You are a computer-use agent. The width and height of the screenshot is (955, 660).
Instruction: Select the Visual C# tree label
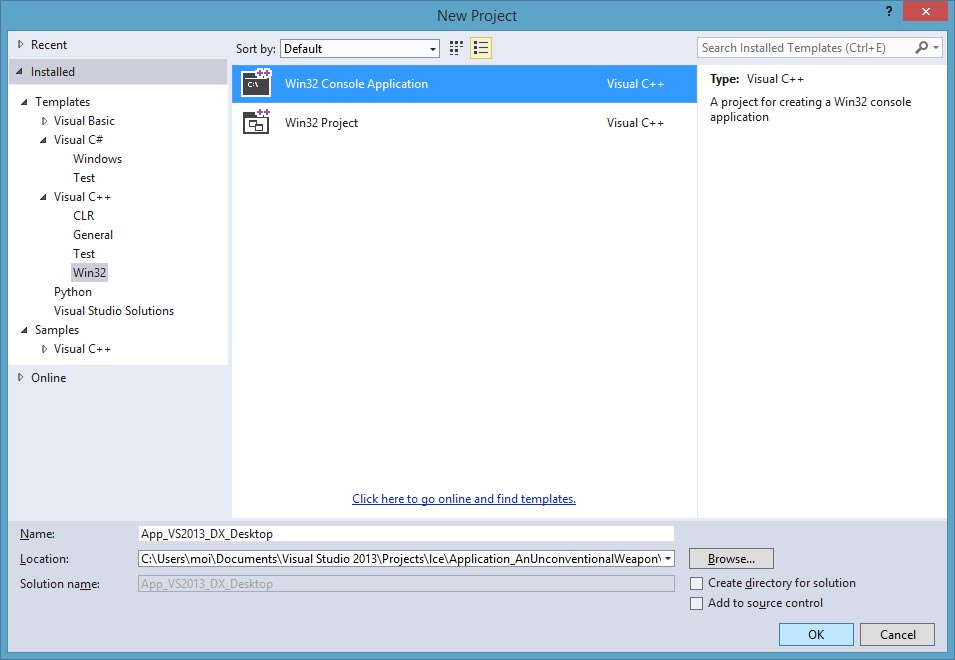pyautogui.click(x=78, y=139)
